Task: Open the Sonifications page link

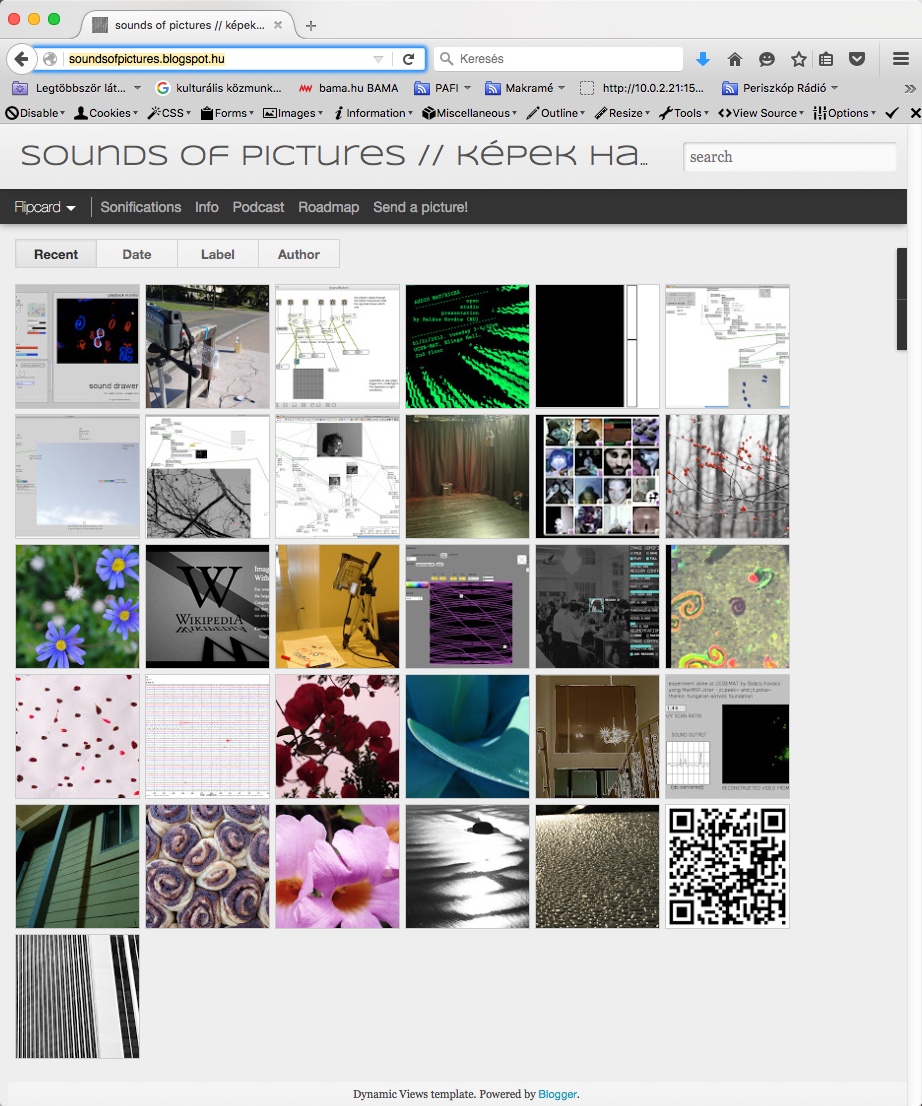Action: pyautogui.click(x=141, y=207)
